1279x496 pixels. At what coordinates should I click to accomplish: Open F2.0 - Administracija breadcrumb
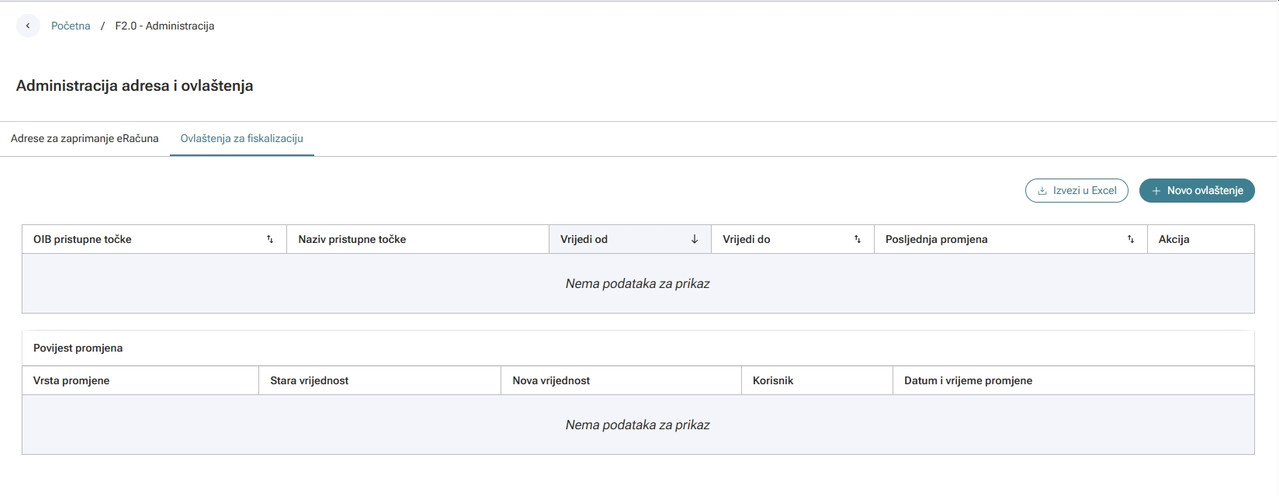click(164, 26)
